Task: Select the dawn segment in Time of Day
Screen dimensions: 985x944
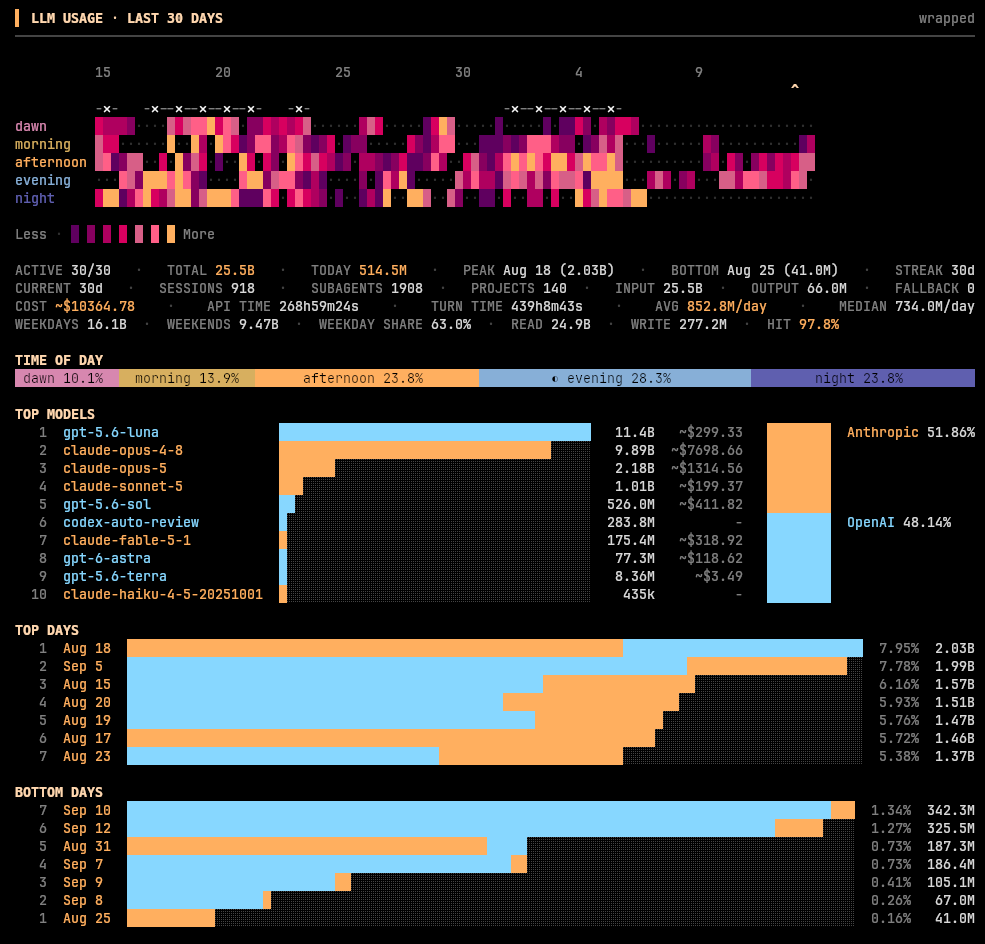Action: coord(67,378)
